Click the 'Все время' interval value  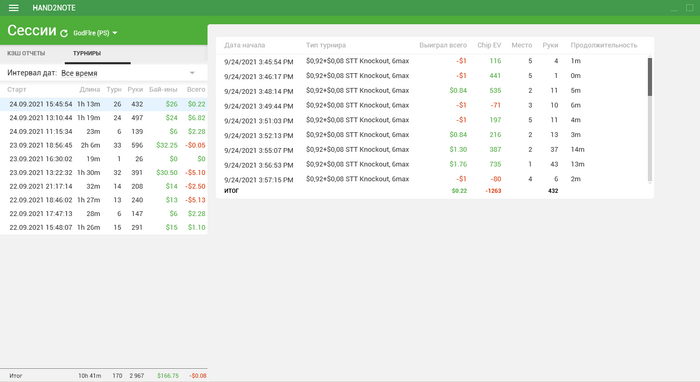click(79, 73)
